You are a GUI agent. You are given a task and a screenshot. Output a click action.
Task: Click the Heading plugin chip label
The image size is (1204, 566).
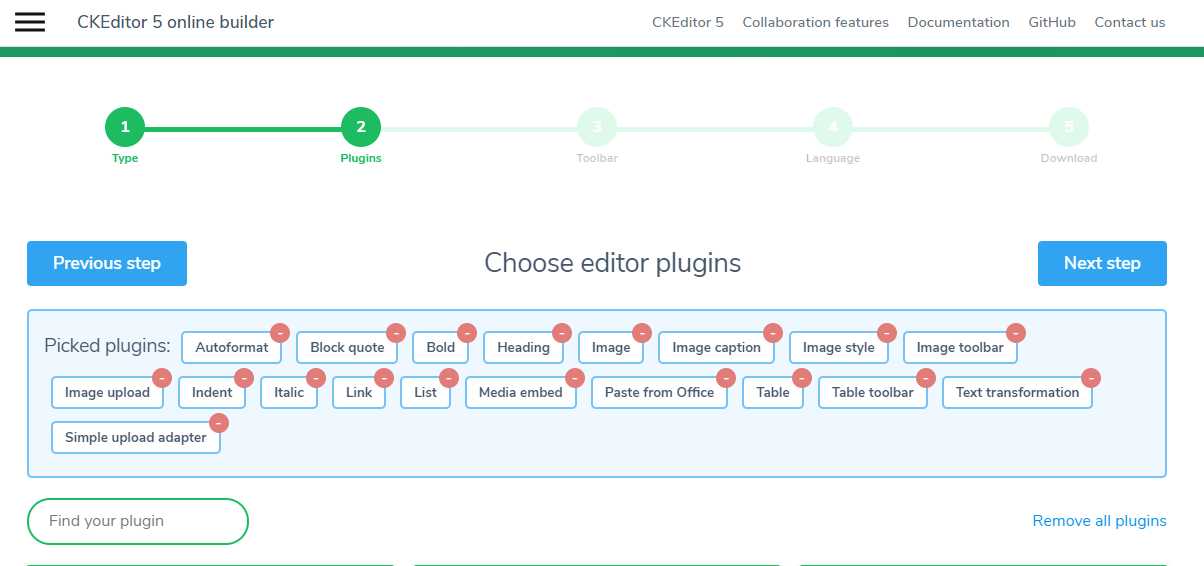[524, 347]
